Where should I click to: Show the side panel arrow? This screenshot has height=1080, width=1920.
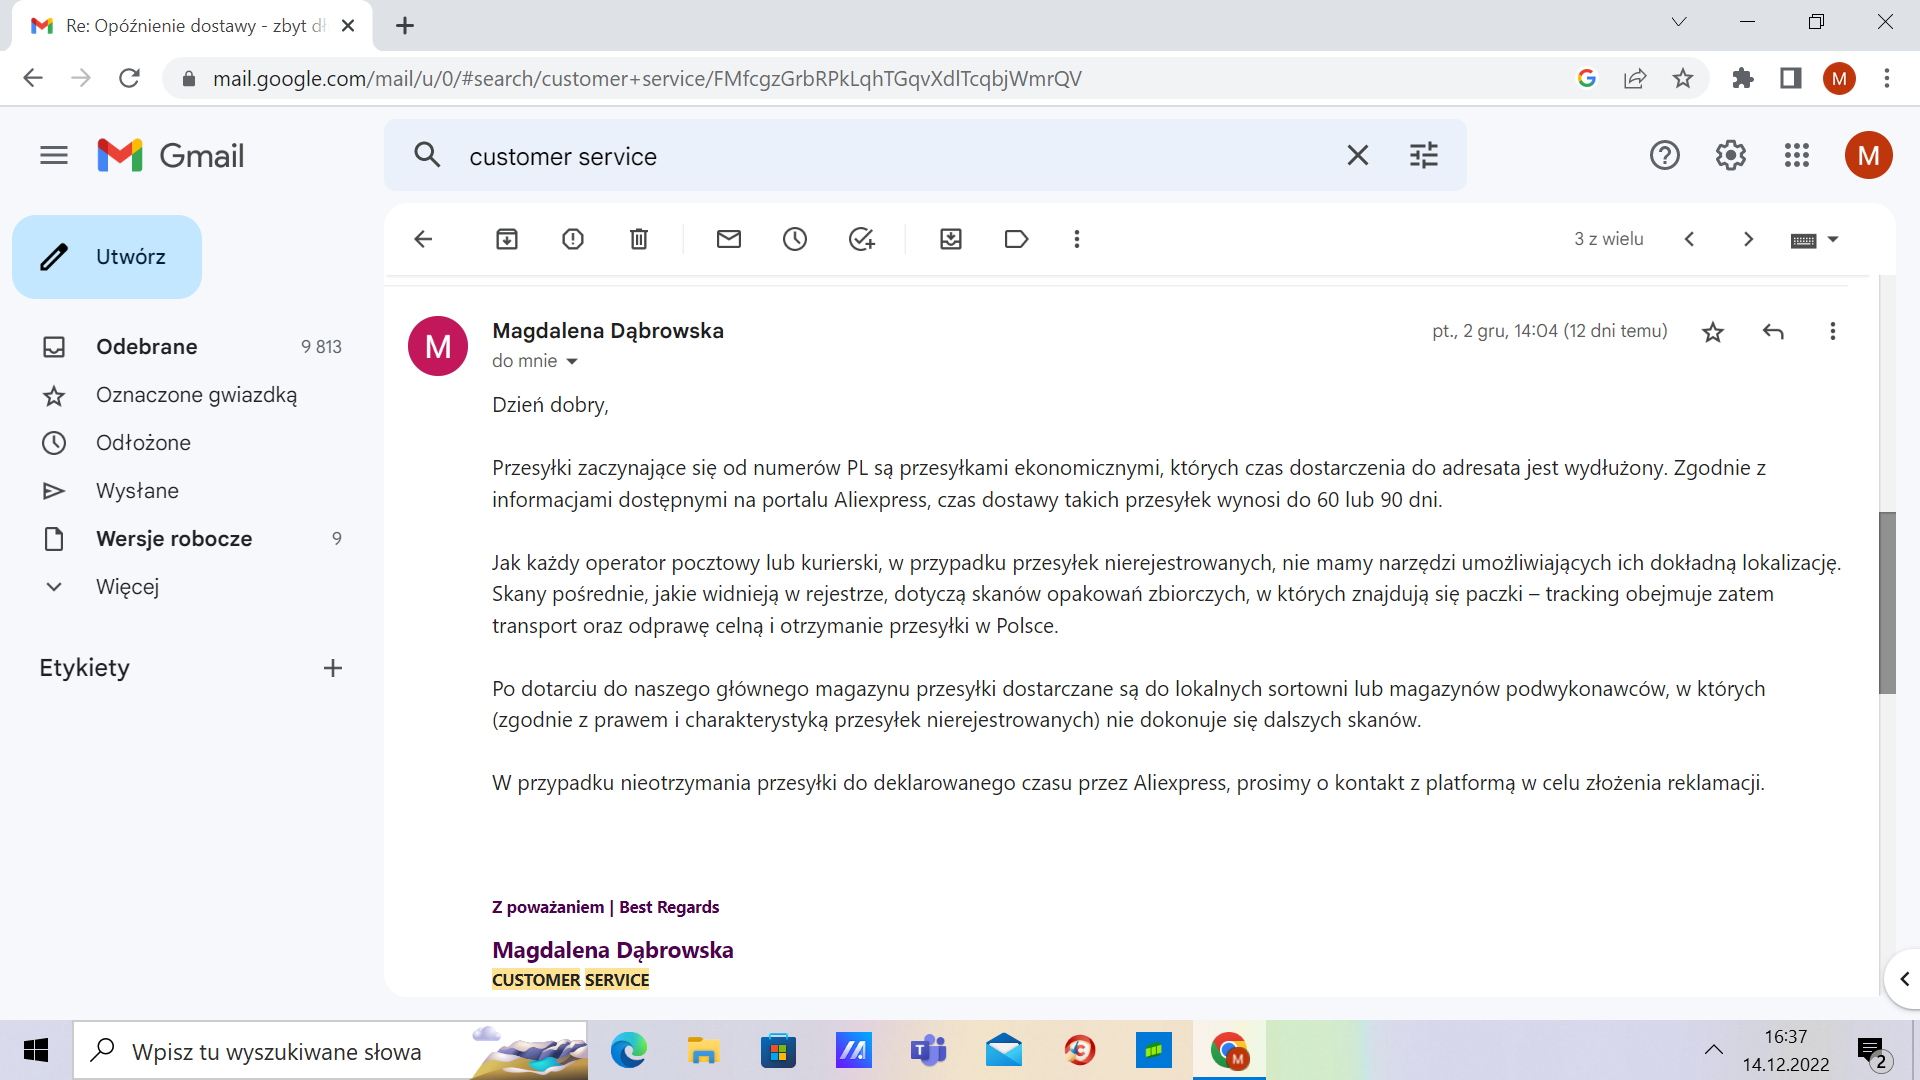point(1904,979)
